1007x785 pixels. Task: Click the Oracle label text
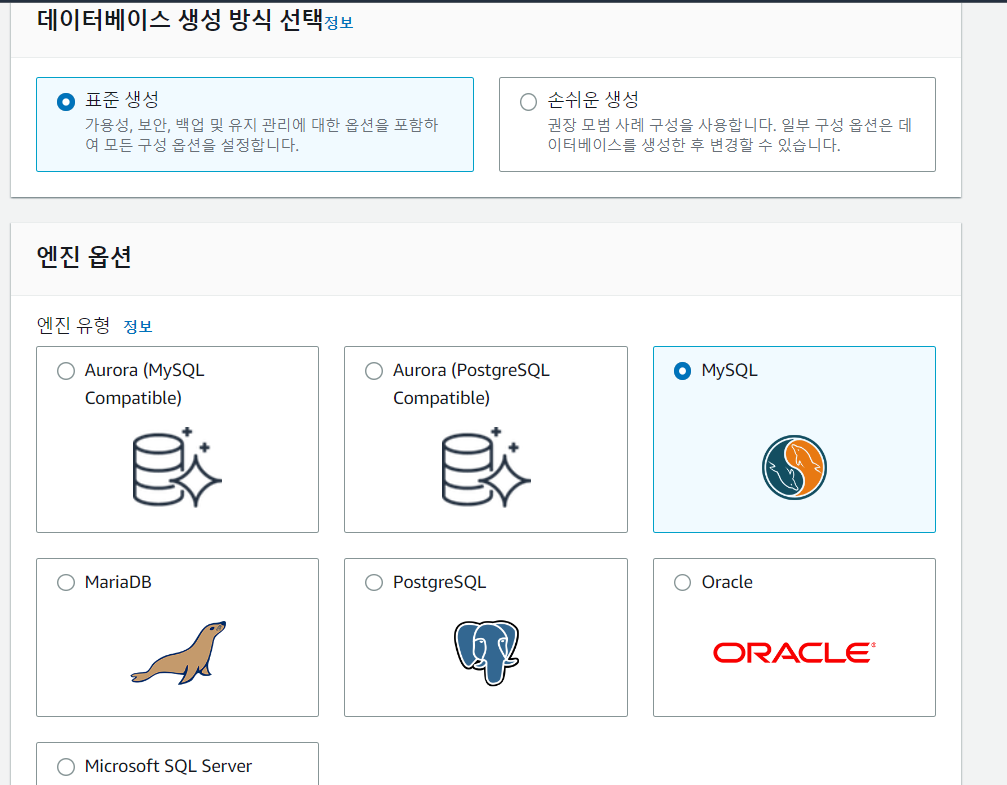(x=727, y=582)
